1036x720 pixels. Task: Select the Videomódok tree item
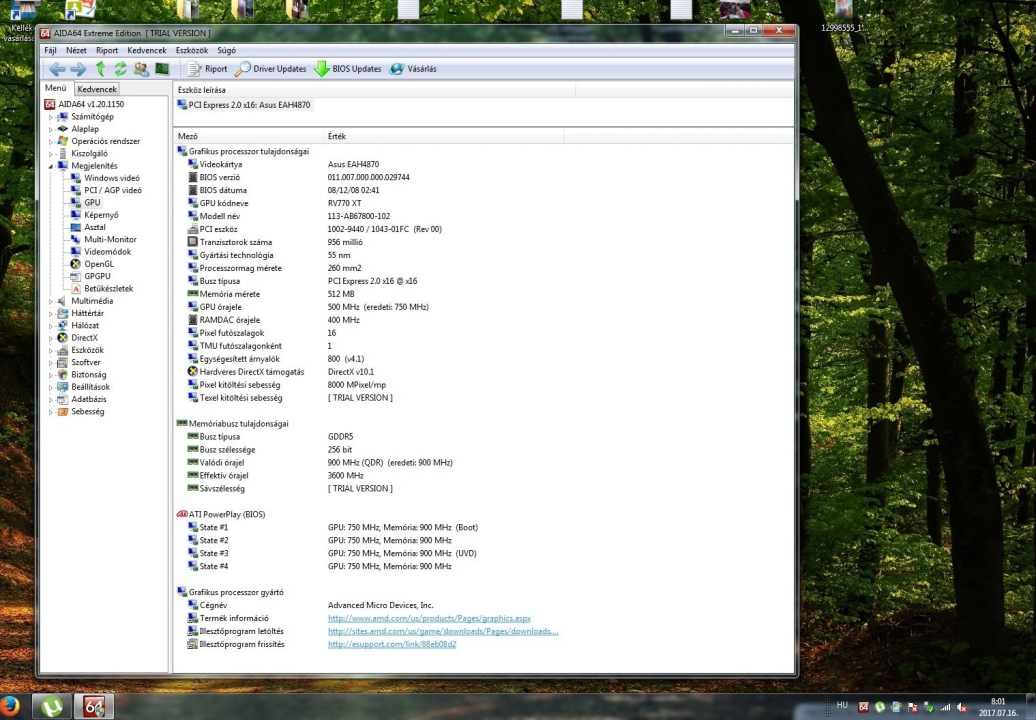[x=108, y=252]
